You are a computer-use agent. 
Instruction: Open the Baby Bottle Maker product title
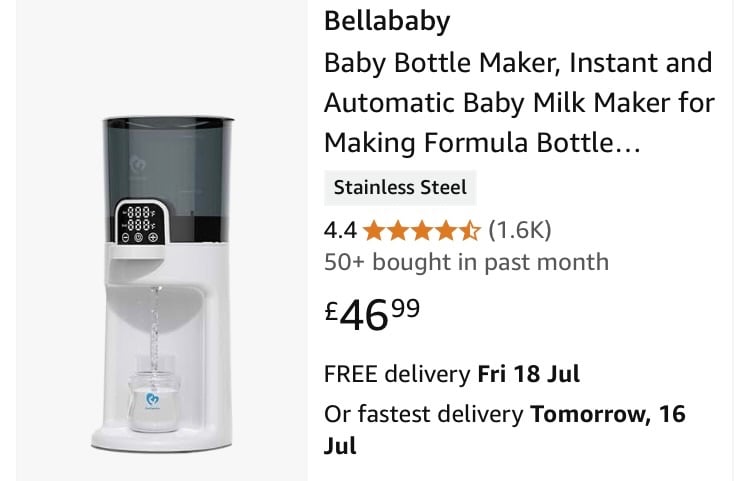point(519,103)
